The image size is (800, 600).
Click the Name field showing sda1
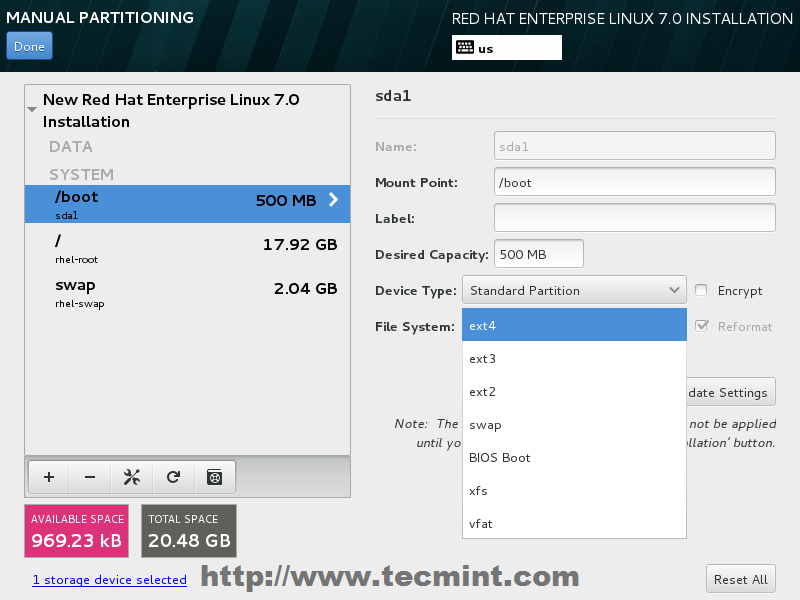[635, 146]
